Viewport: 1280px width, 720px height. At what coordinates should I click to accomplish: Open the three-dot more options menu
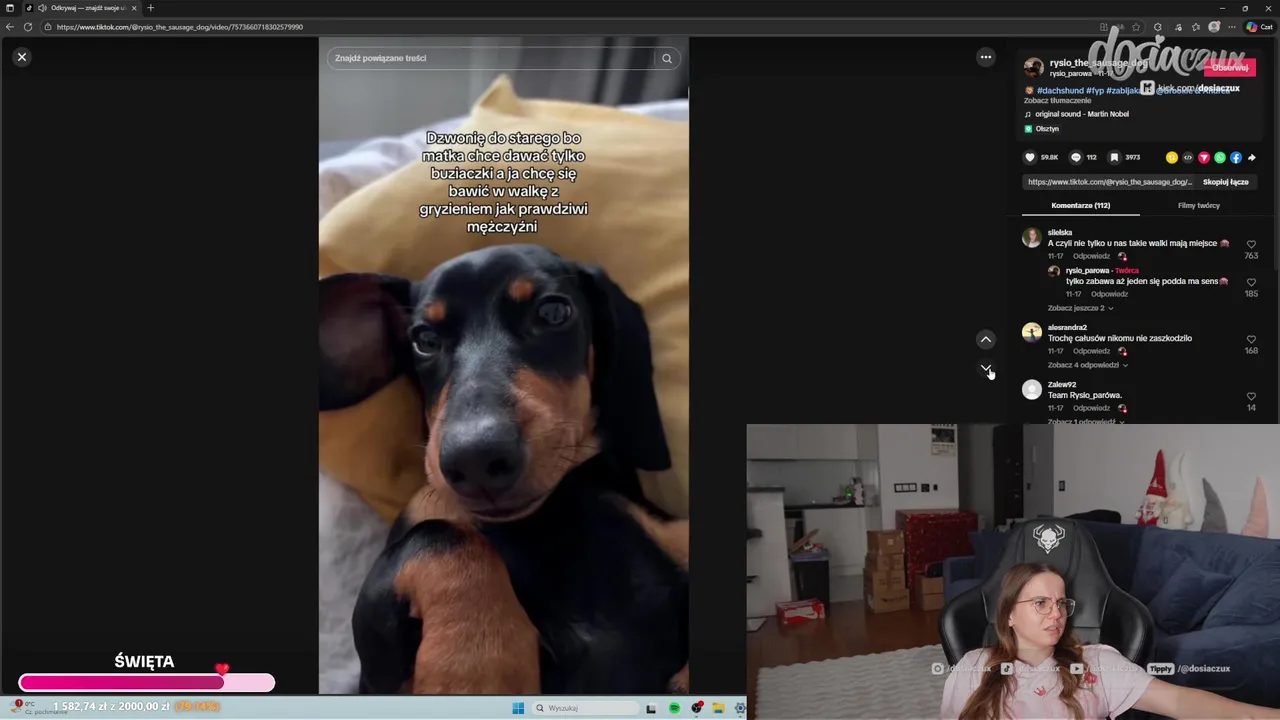pos(986,57)
